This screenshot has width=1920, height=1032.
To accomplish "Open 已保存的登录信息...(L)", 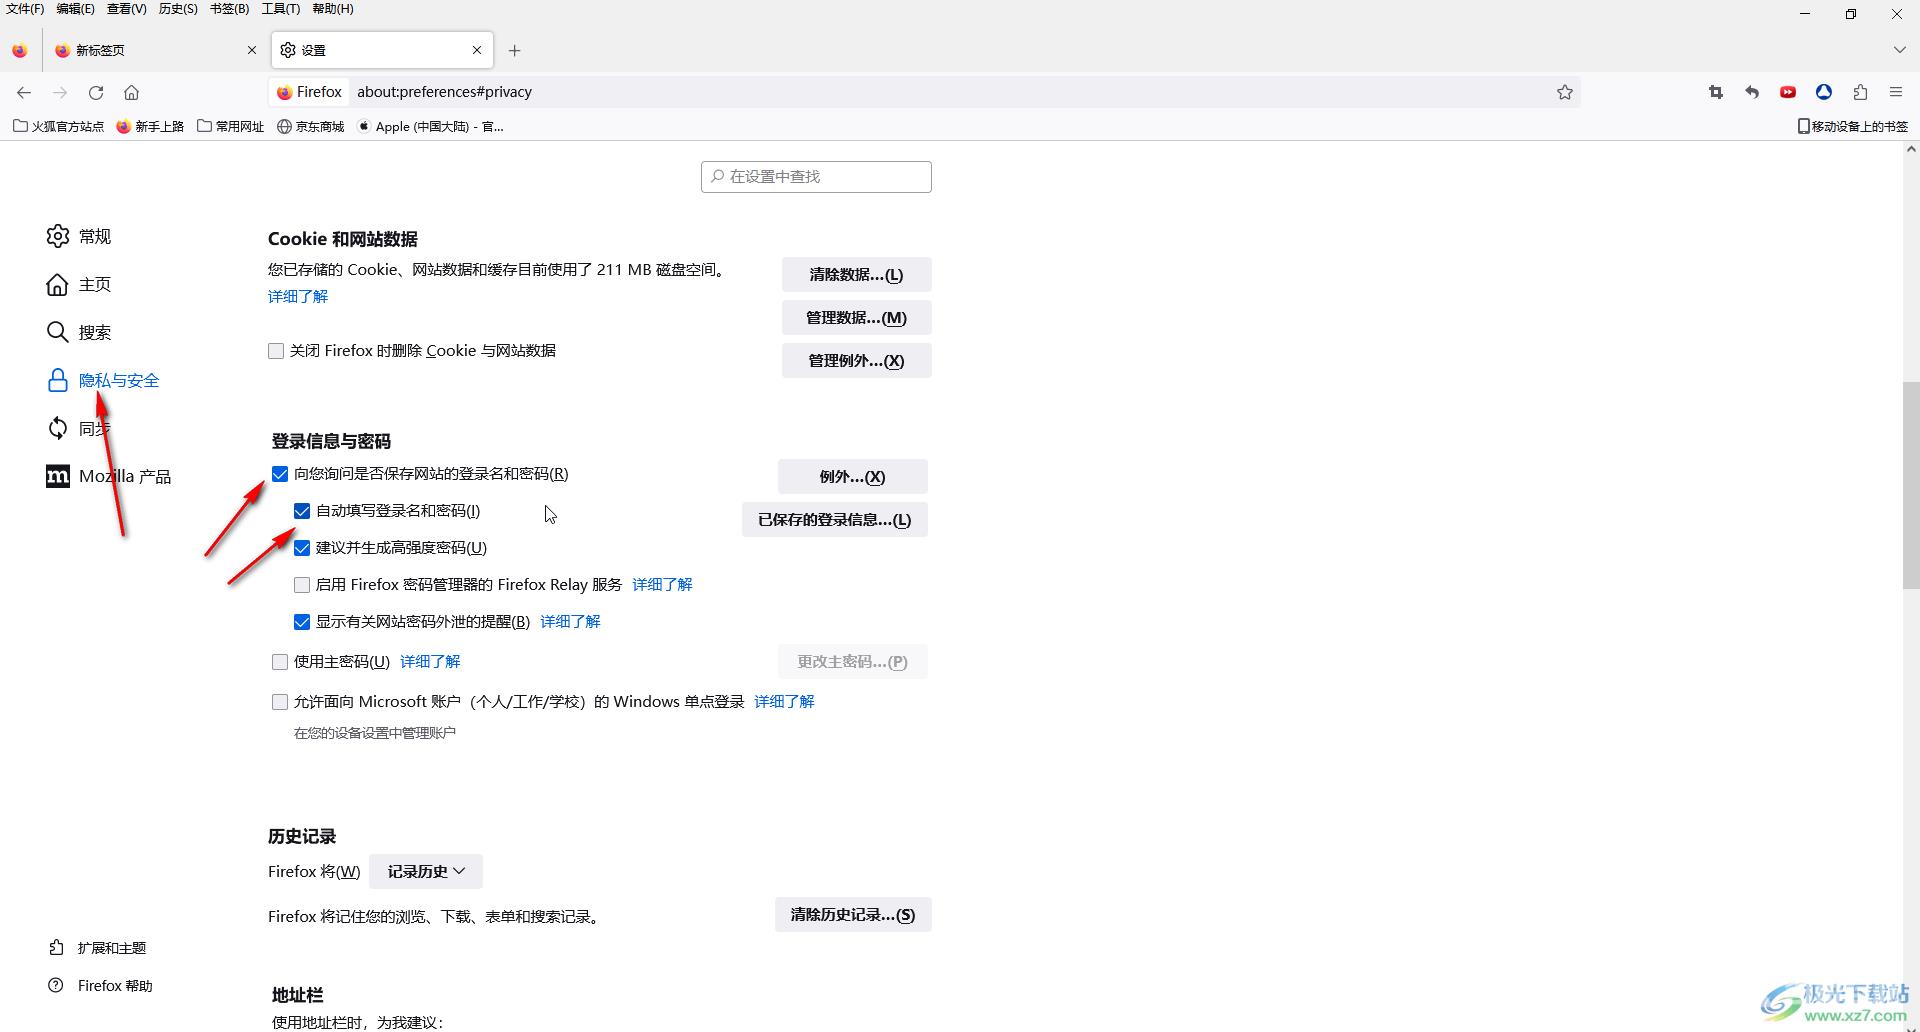I will [x=834, y=519].
